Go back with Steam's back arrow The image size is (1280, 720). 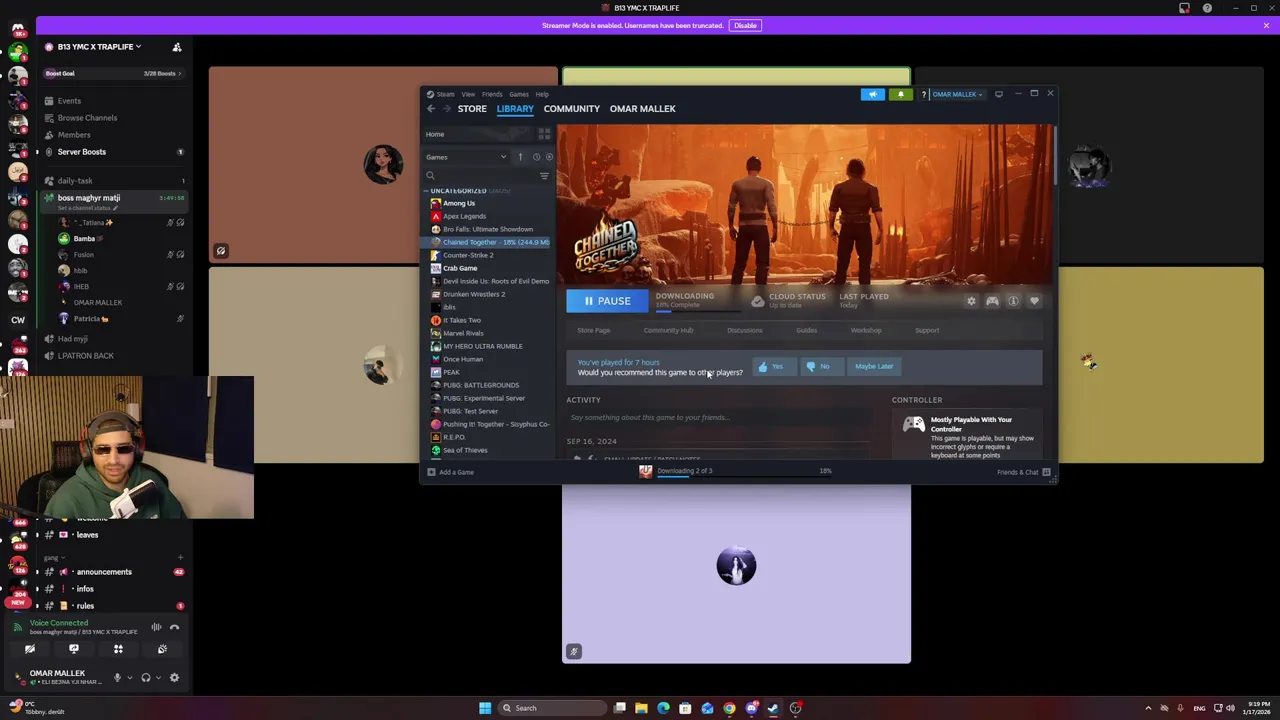tap(431, 109)
